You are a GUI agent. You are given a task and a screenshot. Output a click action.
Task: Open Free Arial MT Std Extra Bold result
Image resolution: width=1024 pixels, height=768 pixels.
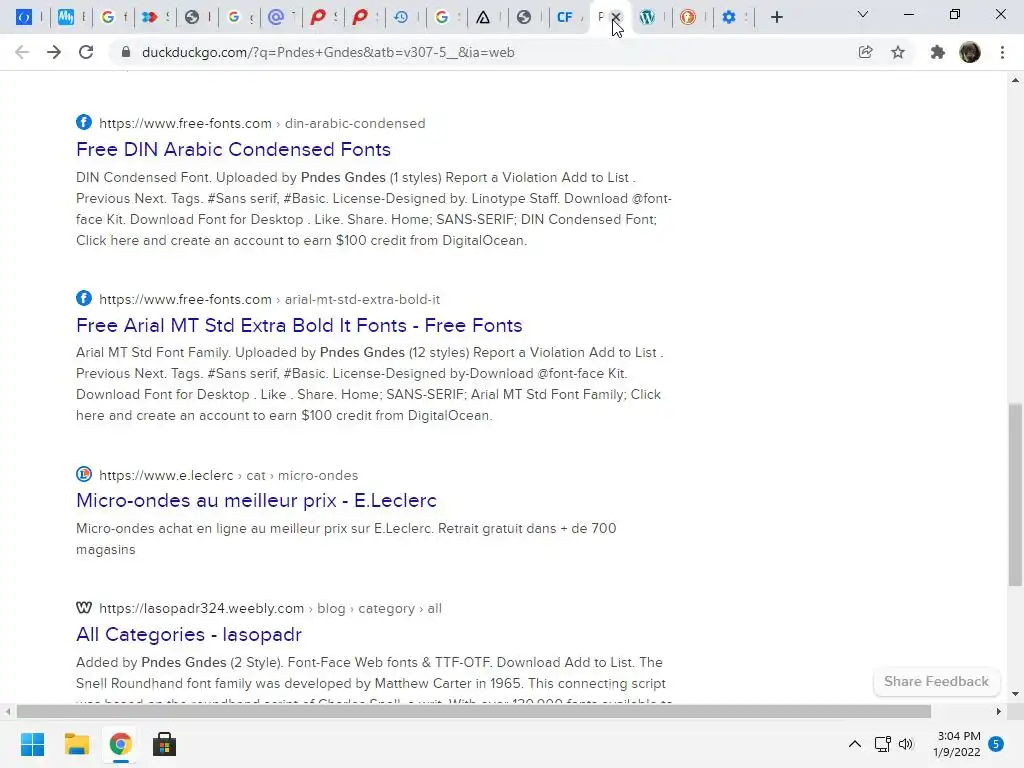pyautogui.click(x=299, y=325)
